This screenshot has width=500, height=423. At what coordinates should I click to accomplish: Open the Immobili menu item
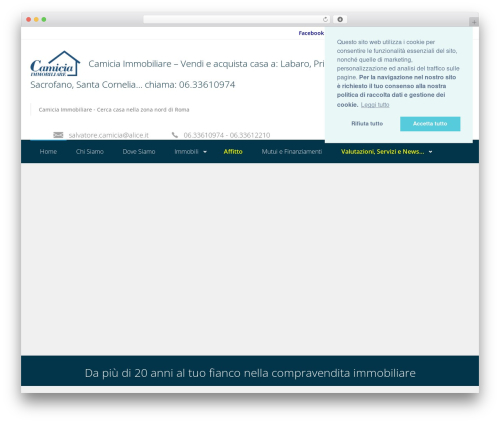pyautogui.click(x=186, y=152)
